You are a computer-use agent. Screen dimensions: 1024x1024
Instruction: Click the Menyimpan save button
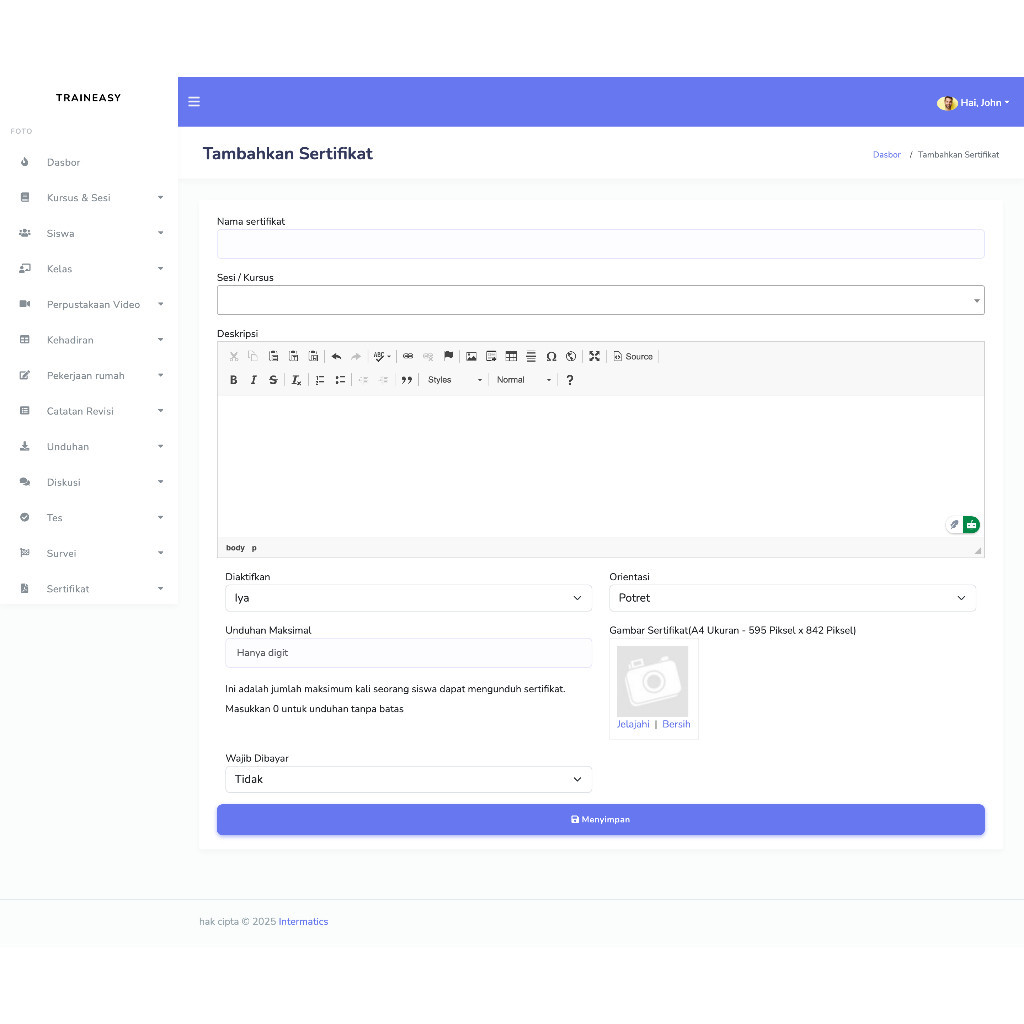[600, 819]
